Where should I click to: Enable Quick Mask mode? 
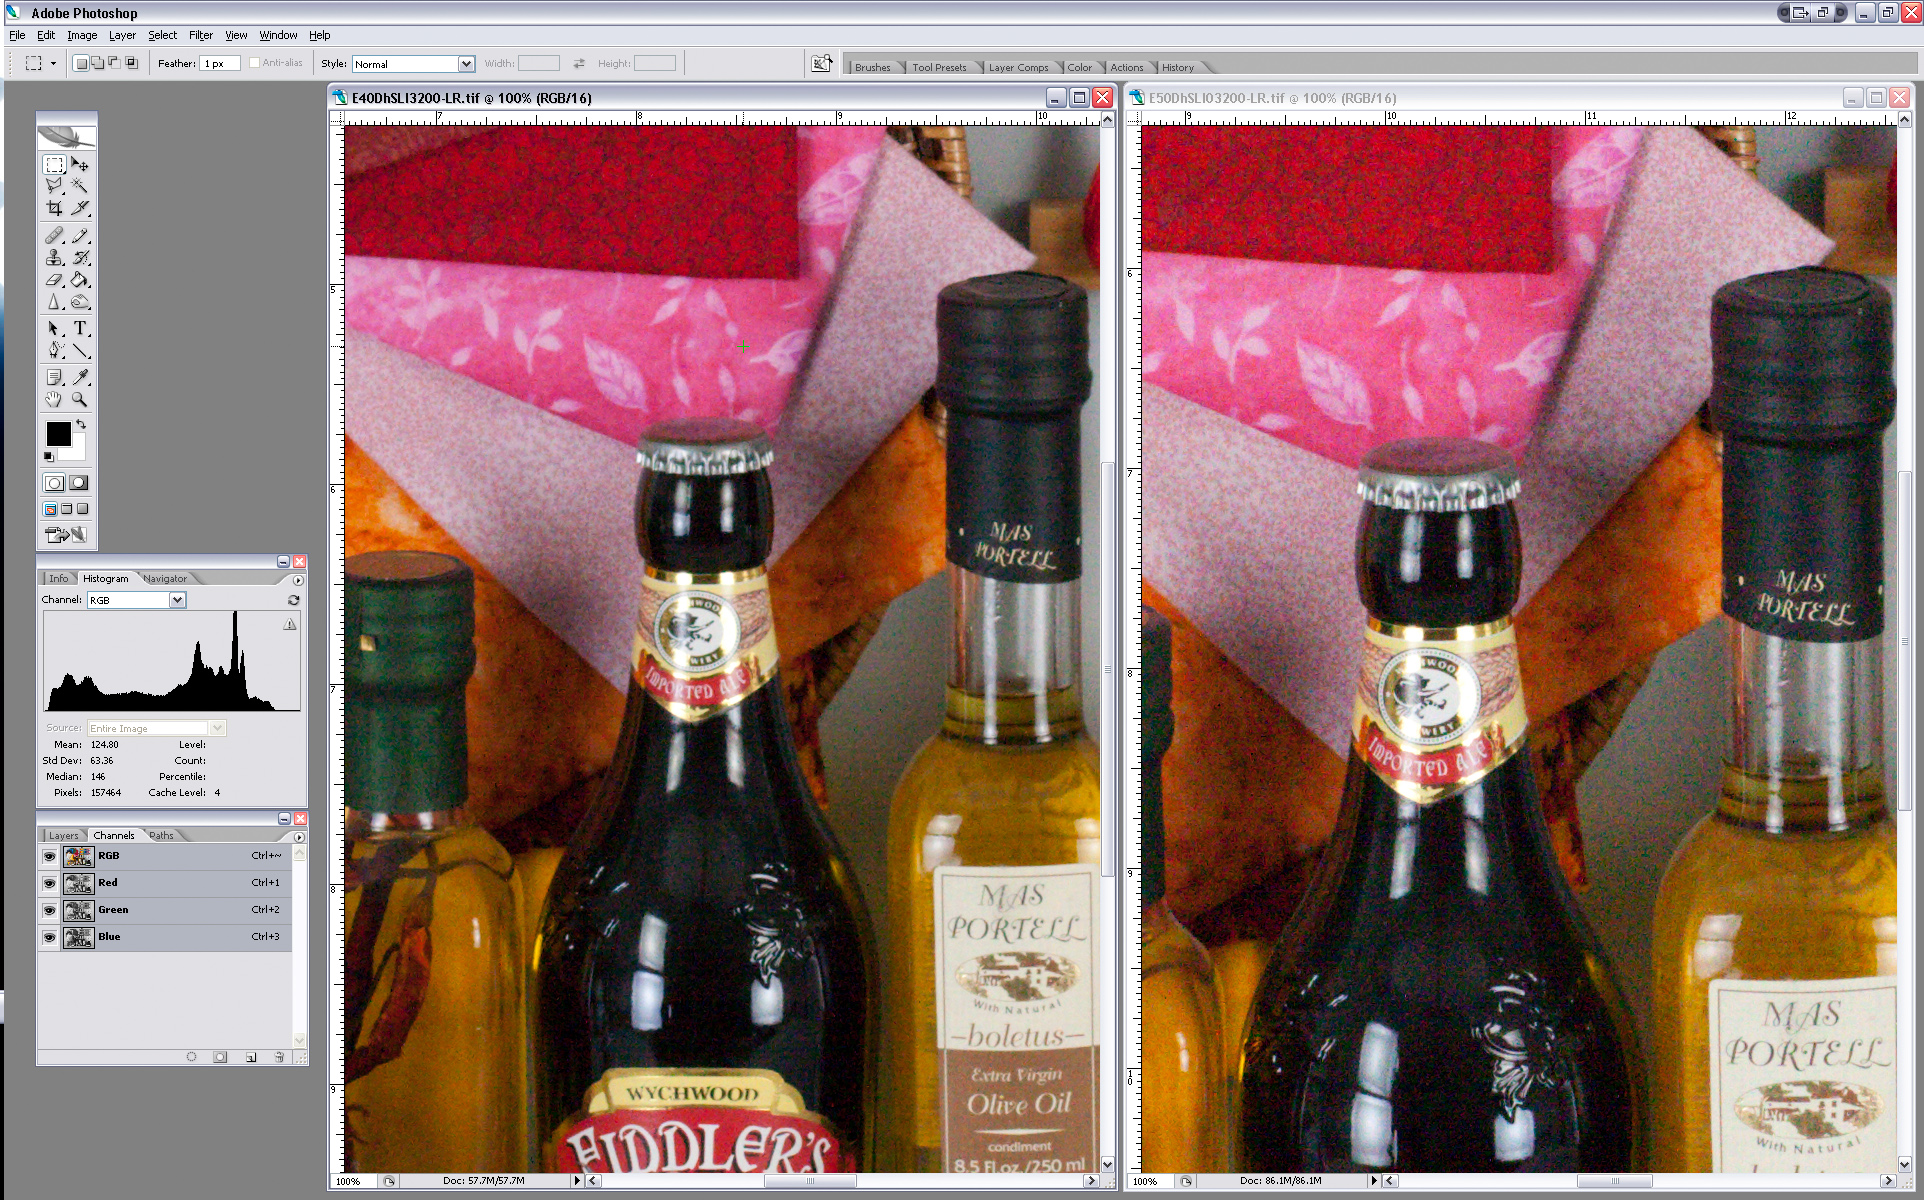[80, 483]
